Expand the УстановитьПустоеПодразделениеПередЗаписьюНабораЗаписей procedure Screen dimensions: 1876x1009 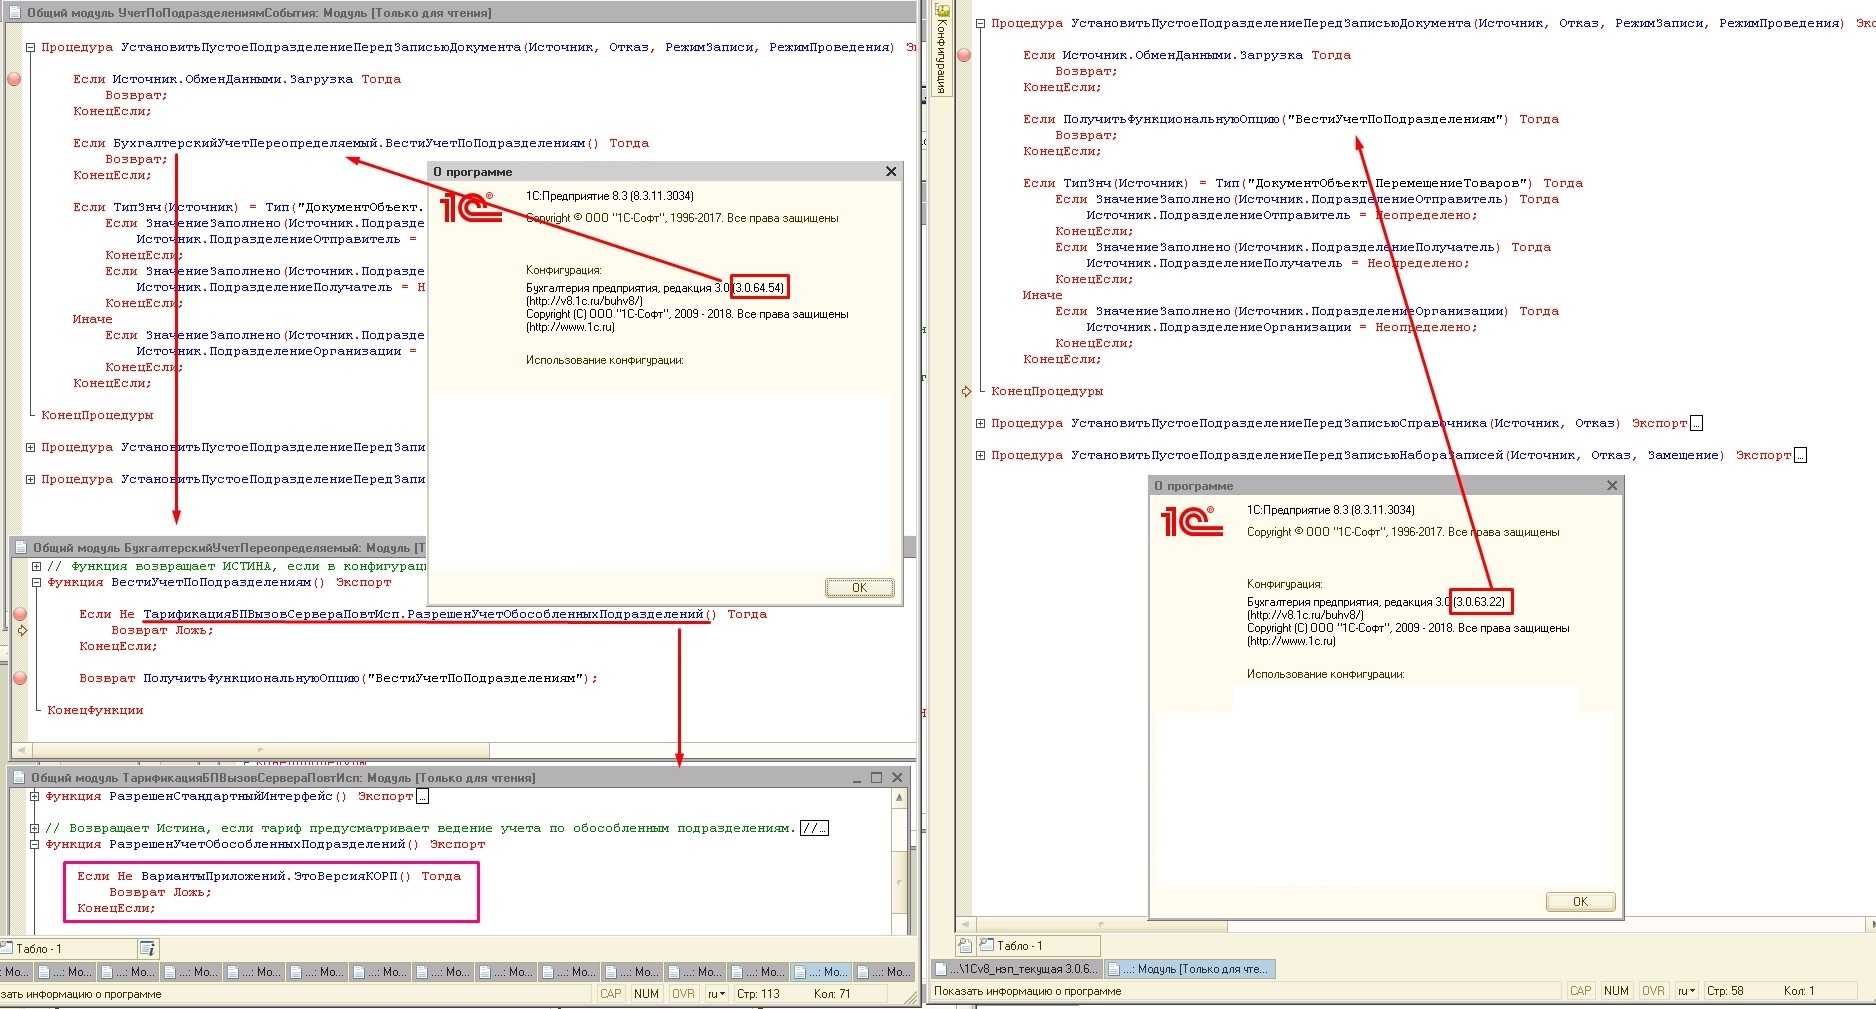(x=981, y=455)
